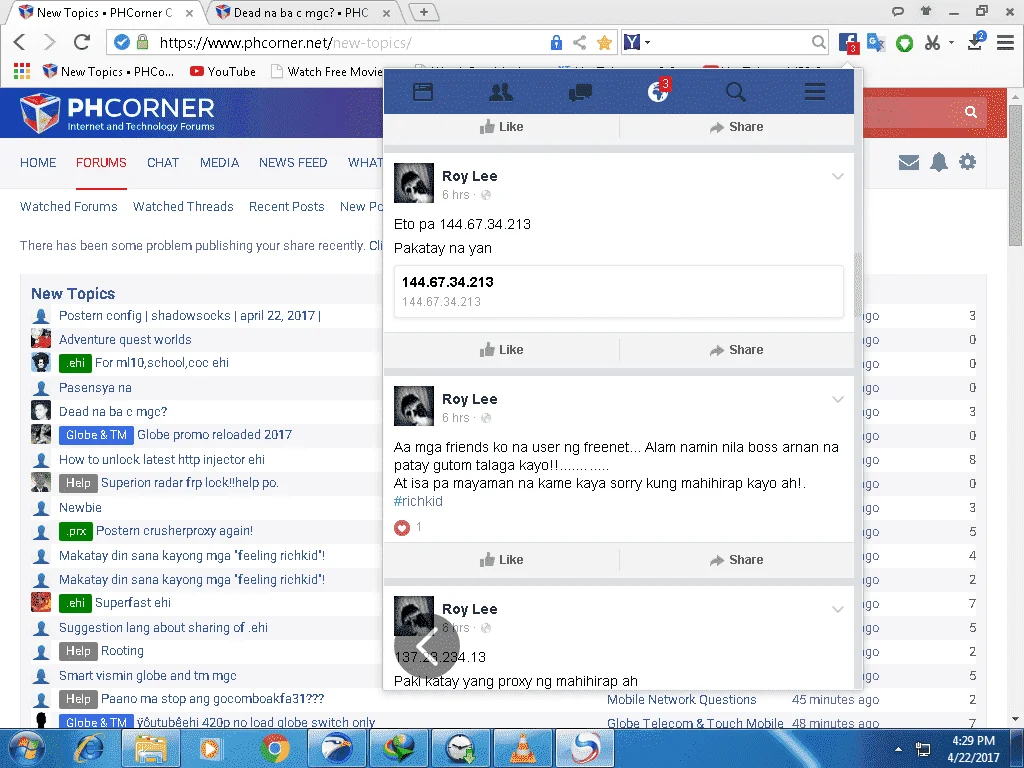
Task: Open PHCorner inbox envelope icon
Action: [x=908, y=162]
